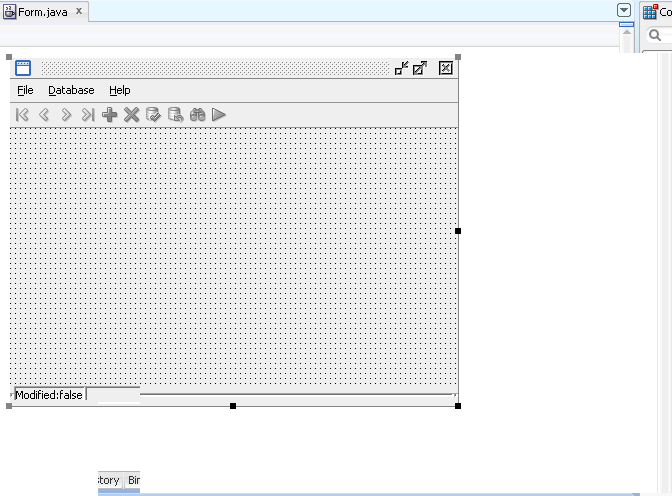Screen dimensions: 672x496
Task: Click empty status field next to Modified
Action: pyautogui.click(x=113, y=394)
